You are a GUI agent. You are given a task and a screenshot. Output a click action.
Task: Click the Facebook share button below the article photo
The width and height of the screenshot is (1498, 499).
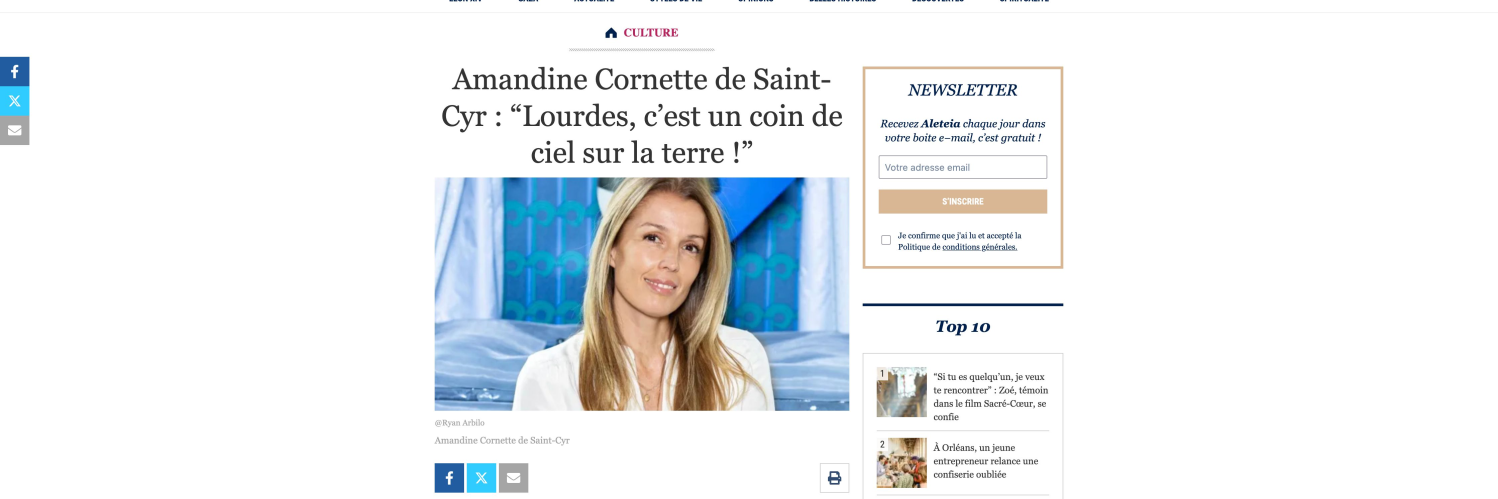click(x=449, y=478)
